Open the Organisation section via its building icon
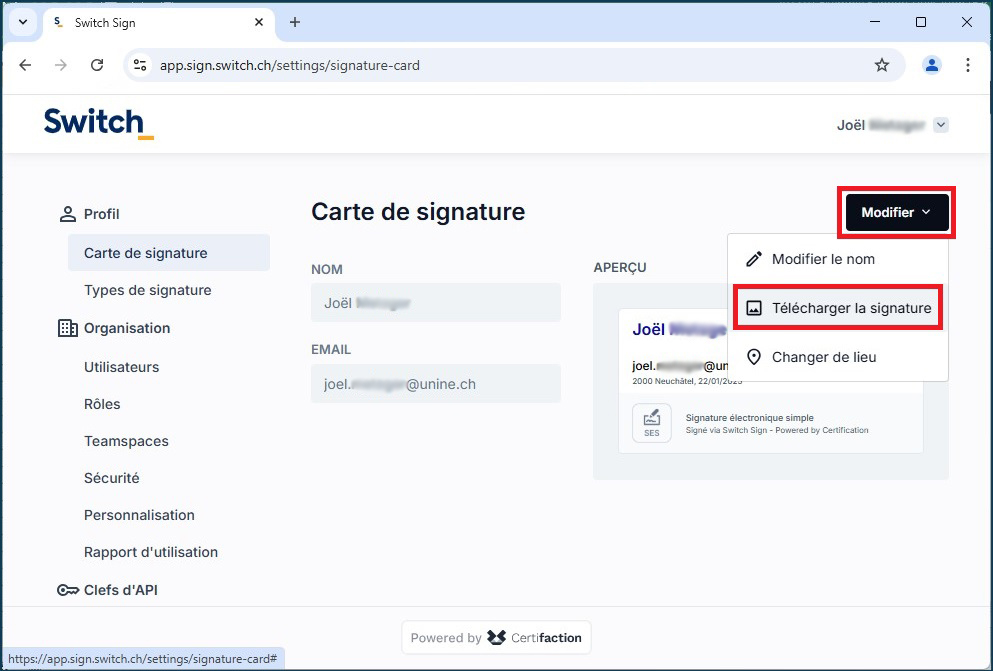 pyautogui.click(x=68, y=328)
